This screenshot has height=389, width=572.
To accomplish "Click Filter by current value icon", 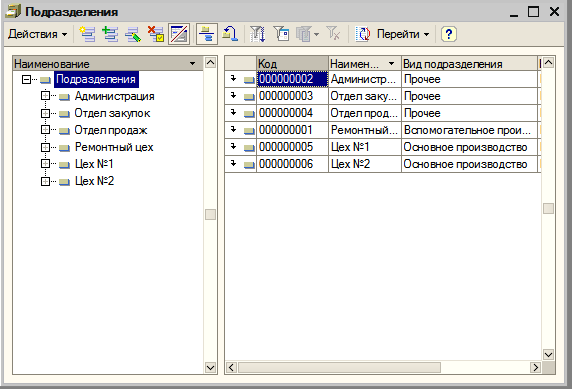I will (x=281, y=34).
